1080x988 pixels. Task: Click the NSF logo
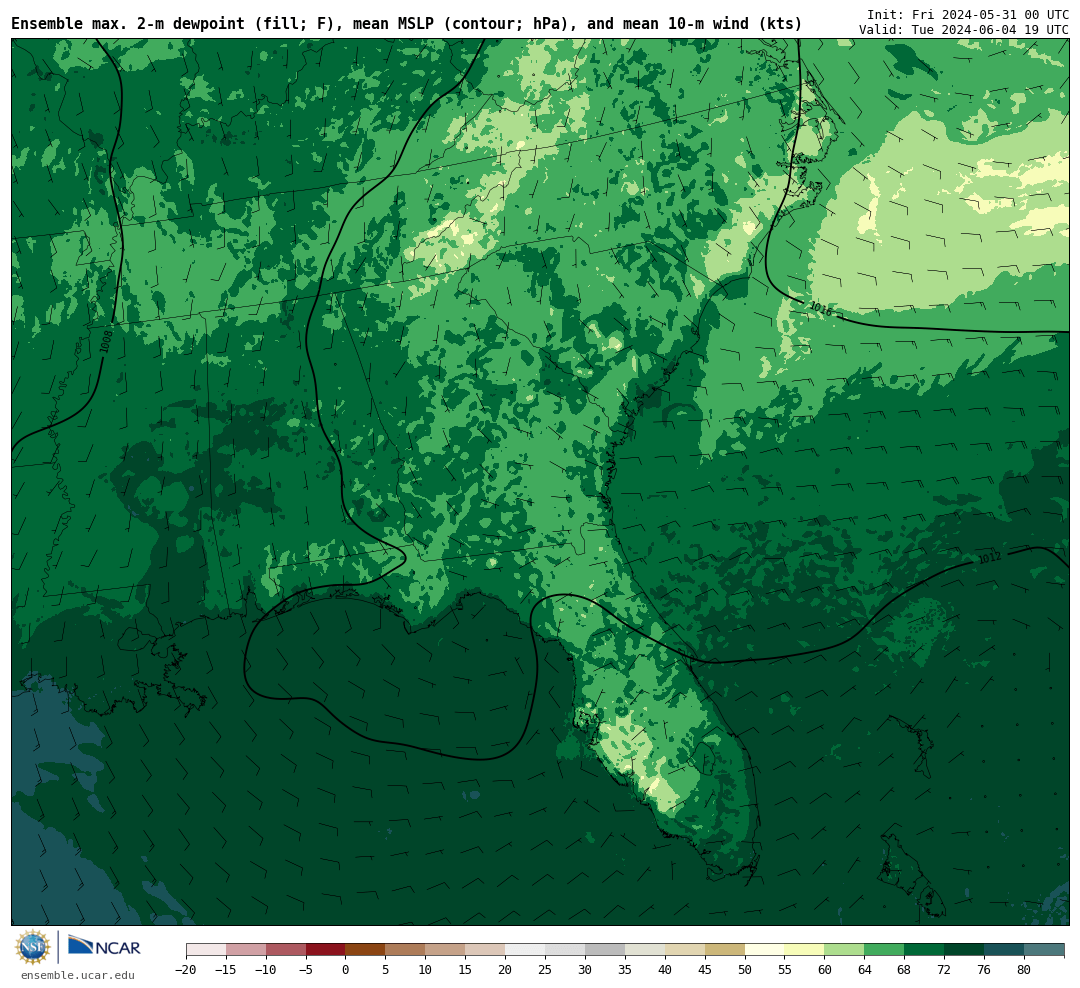tap(32, 947)
